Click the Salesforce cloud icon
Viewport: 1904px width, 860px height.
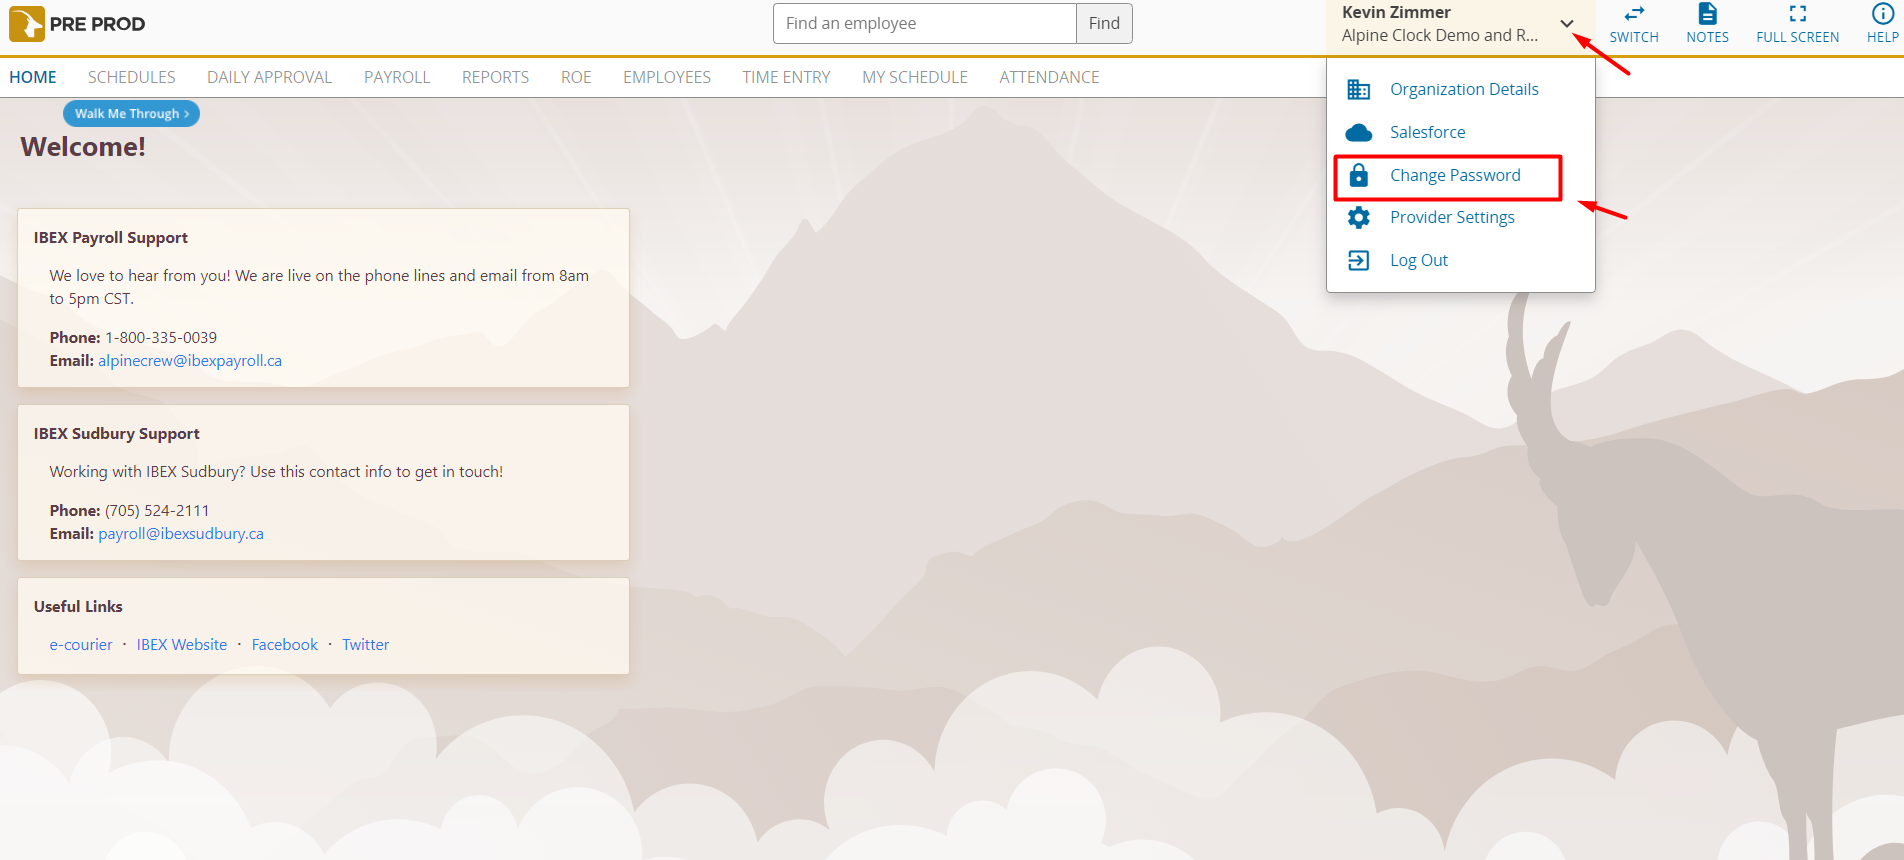(x=1359, y=133)
